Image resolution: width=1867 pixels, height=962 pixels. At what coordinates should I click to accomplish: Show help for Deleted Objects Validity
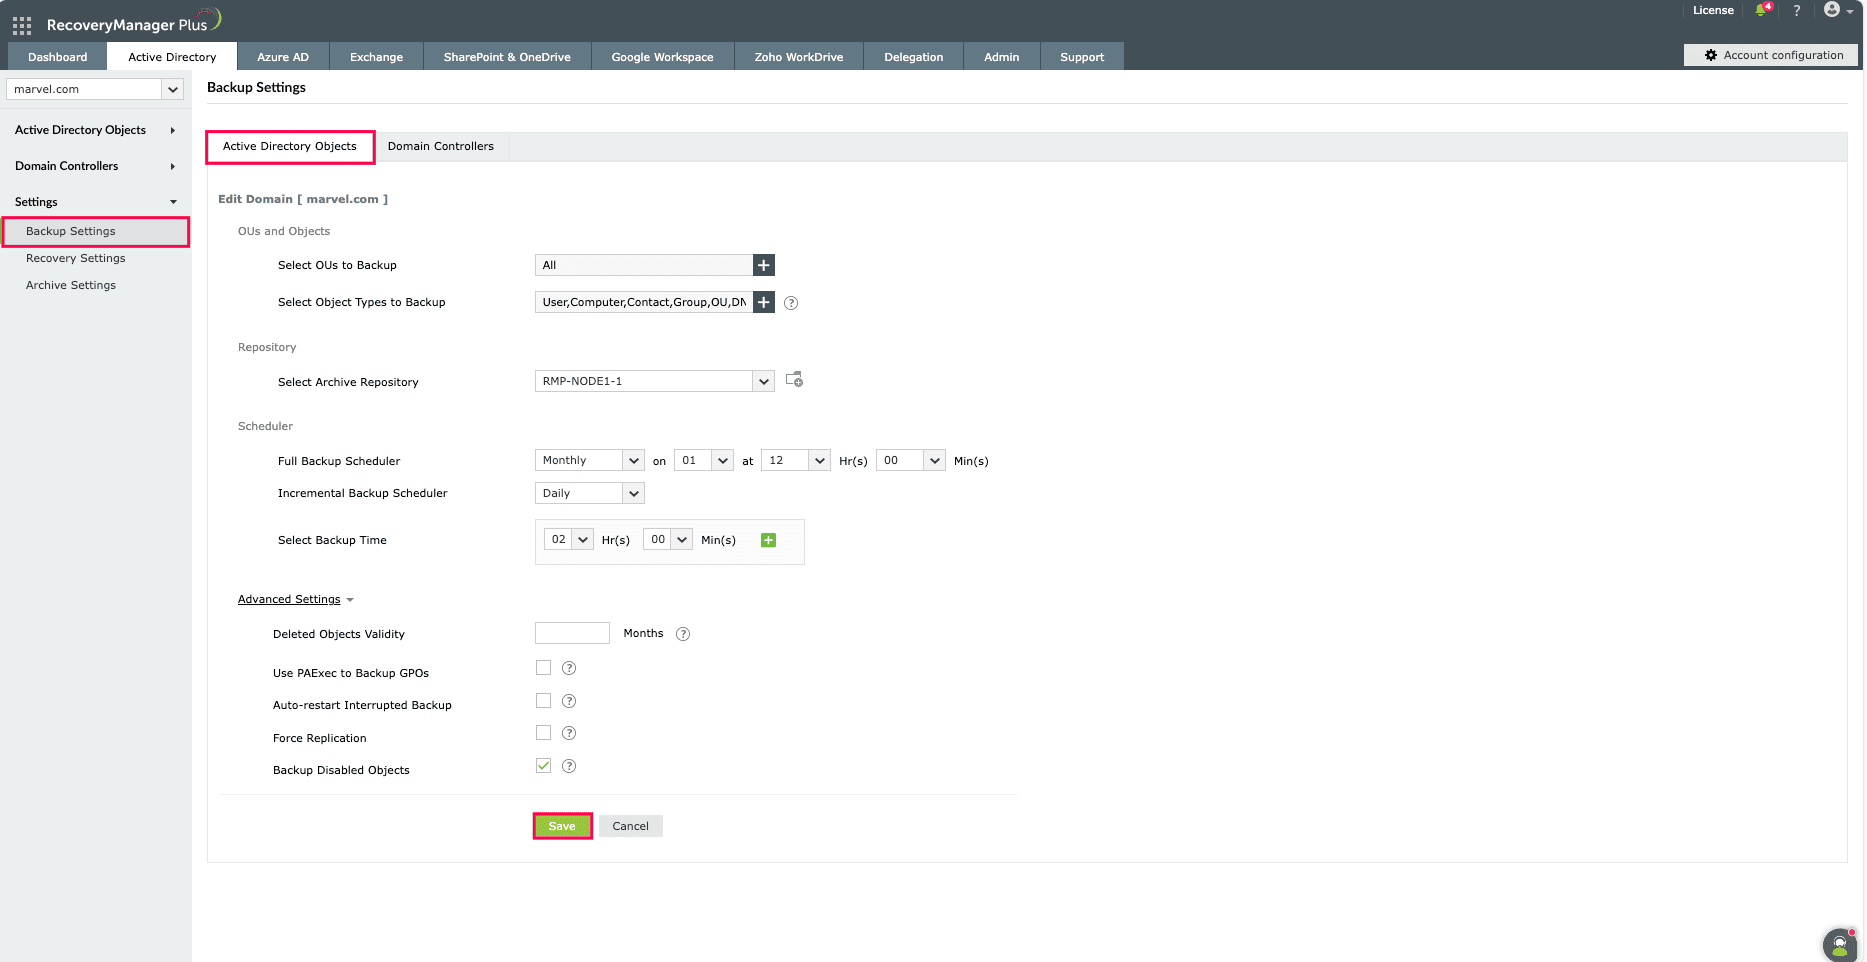[683, 634]
